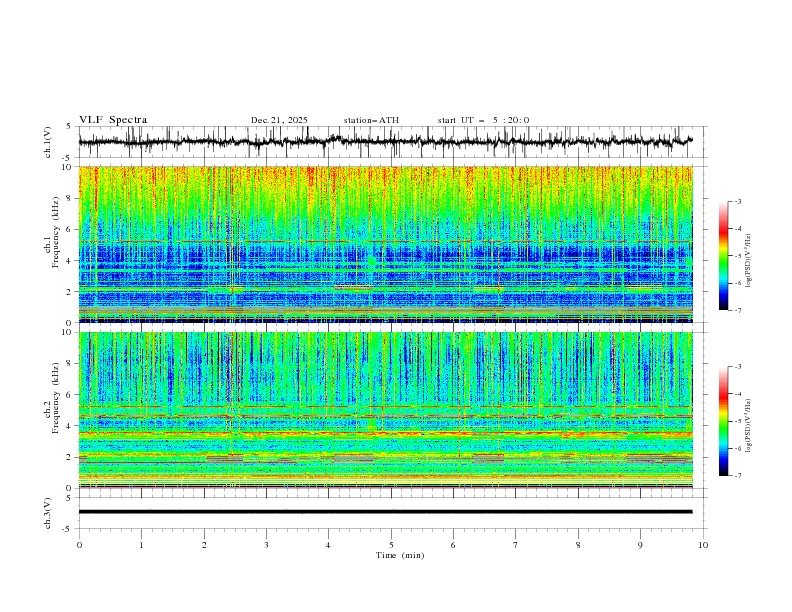Click the ch.3 flat black trace
Image resolution: width=792 pixels, height=612 pixels.
386,512
